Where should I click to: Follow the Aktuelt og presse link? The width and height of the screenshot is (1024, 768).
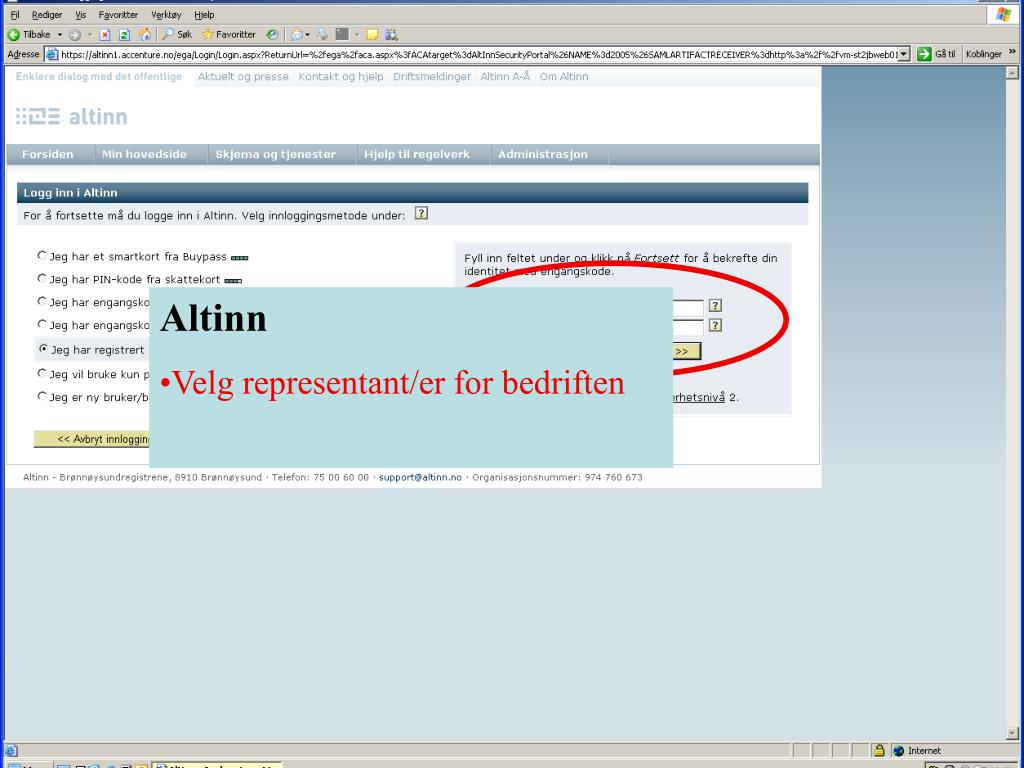243,76
